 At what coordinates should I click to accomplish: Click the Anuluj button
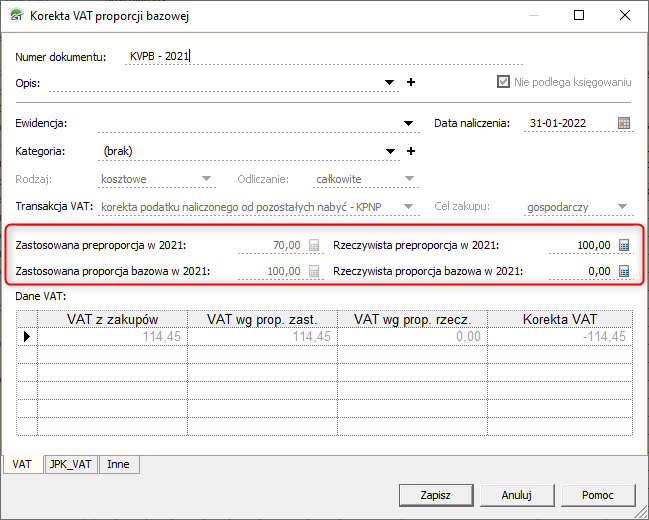517,495
